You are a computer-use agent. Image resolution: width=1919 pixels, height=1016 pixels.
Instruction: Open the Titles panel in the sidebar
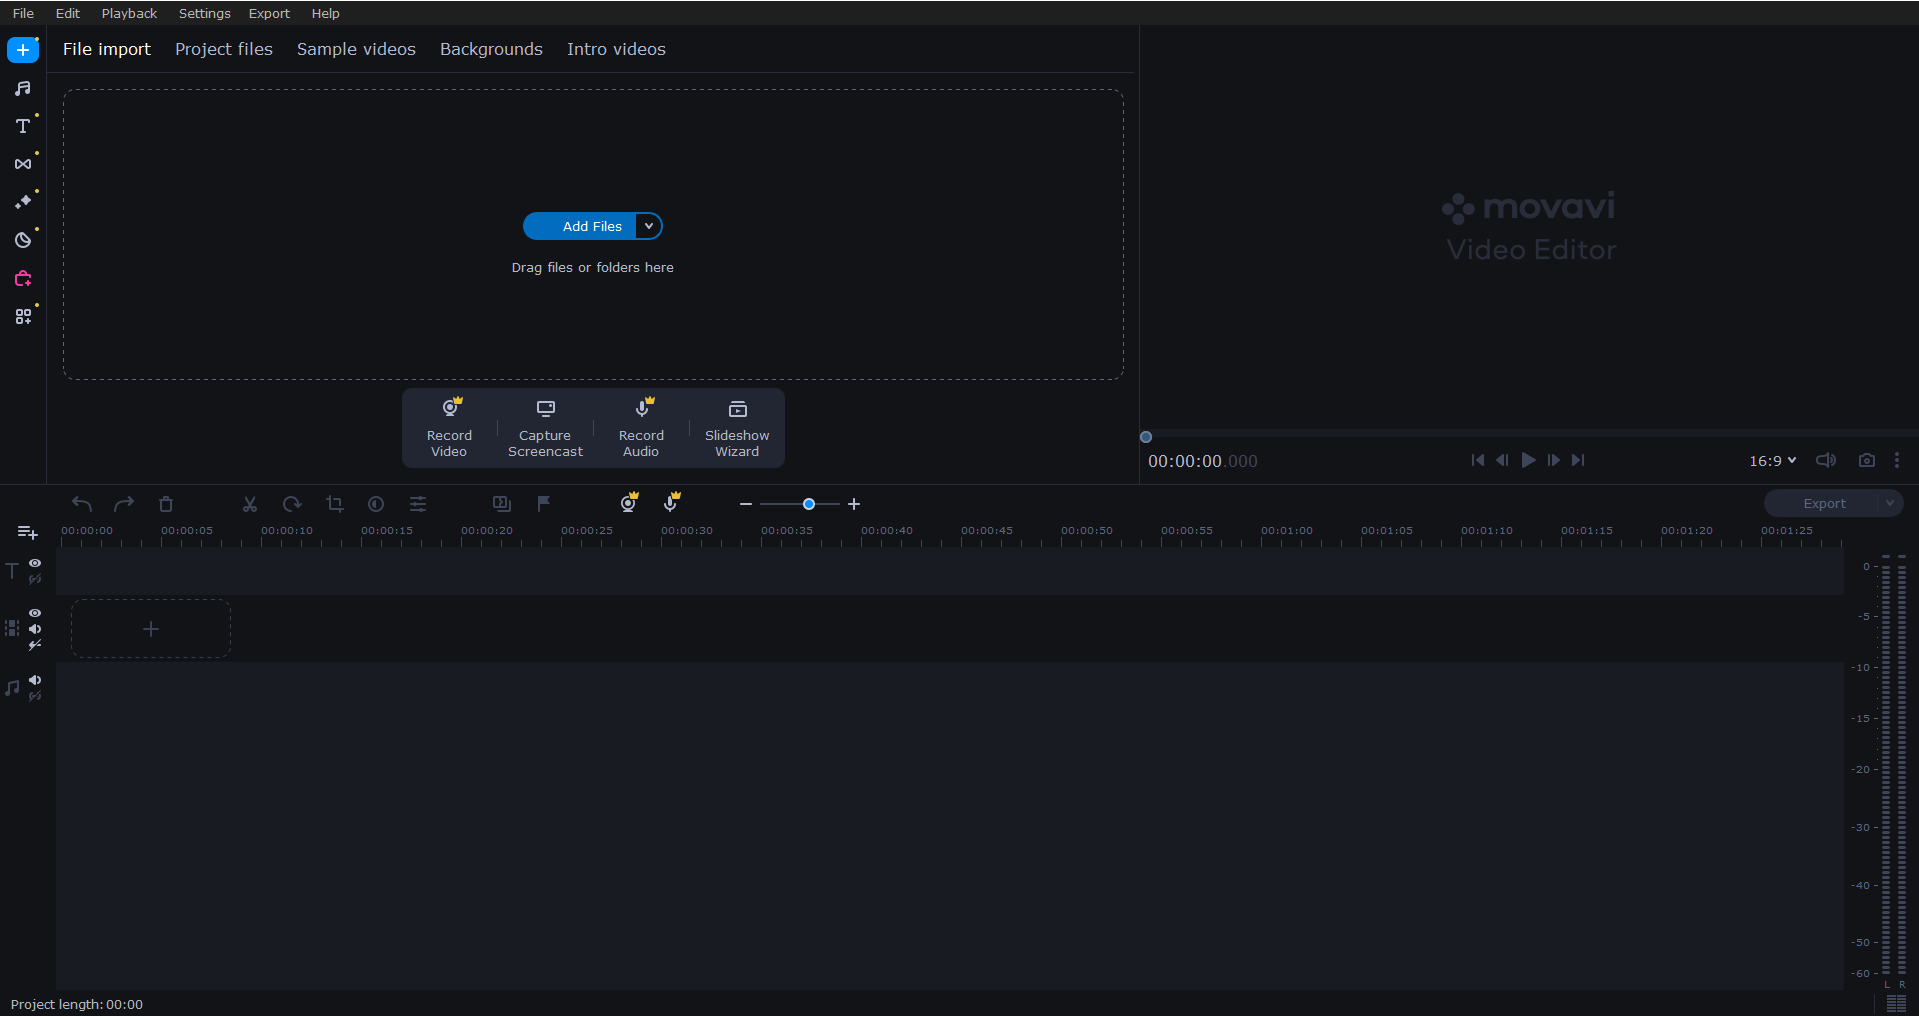[22, 126]
